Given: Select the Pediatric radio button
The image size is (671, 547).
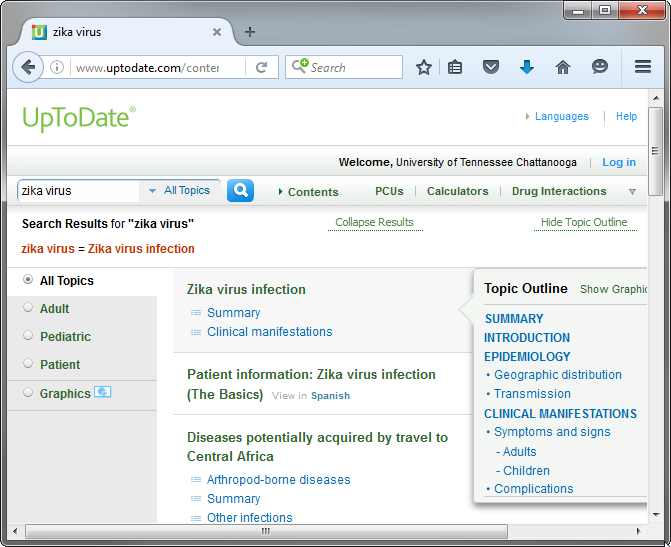Looking at the screenshot, I should click(28, 335).
